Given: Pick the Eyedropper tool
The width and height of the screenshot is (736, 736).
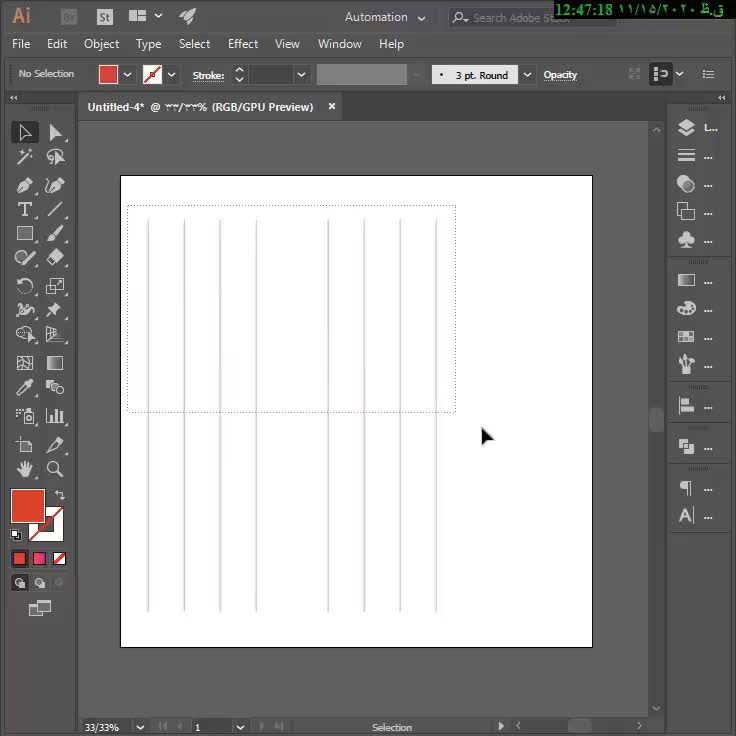Looking at the screenshot, I should 25,388.
